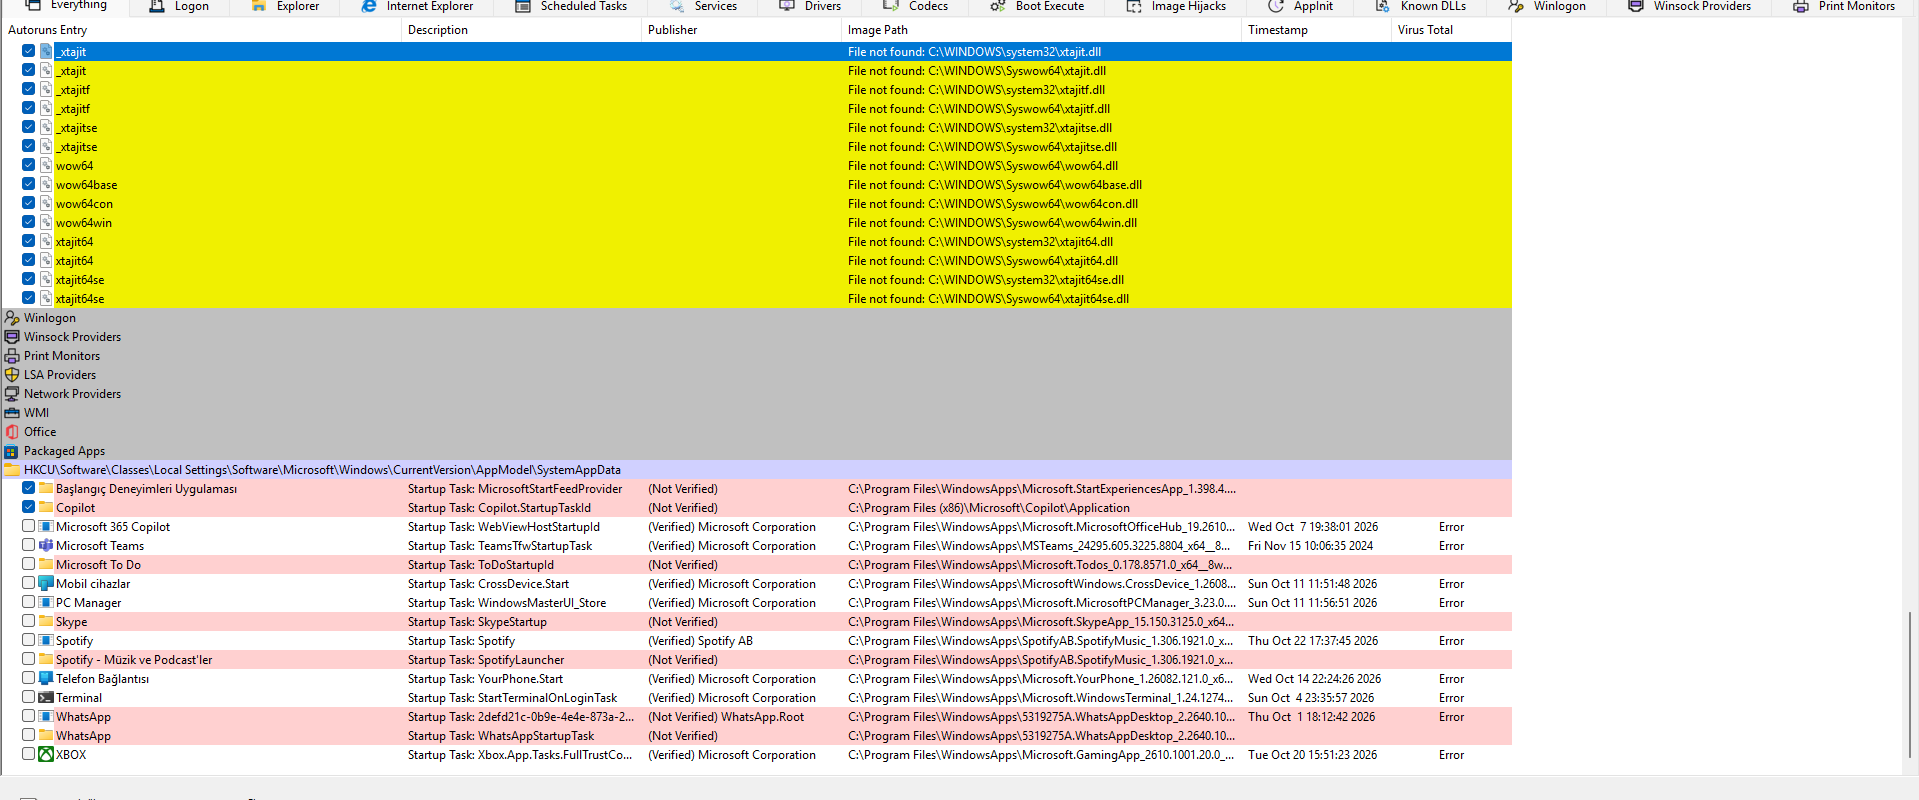Viewport: 1919px width, 800px height.
Task: Click the LSA Providers shield icon
Action: [12, 375]
